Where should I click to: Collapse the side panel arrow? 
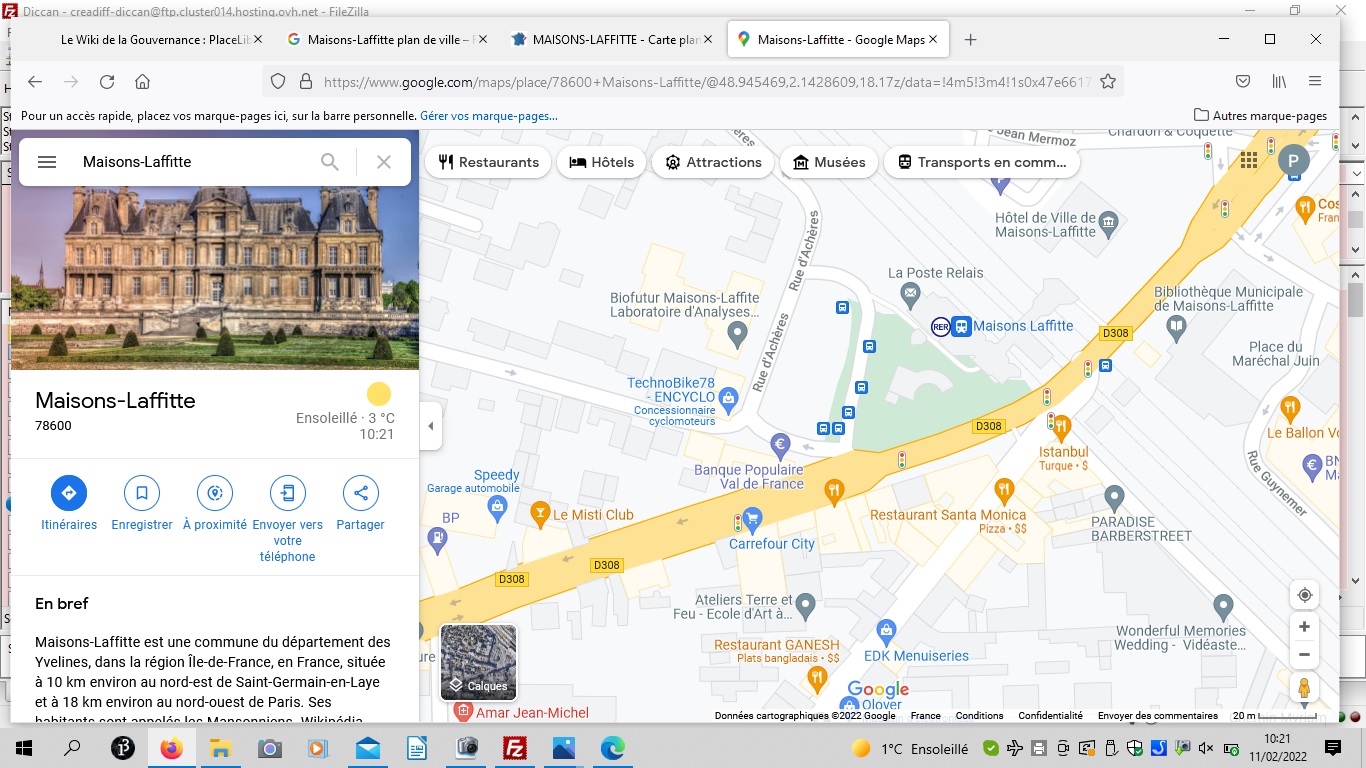pyautogui.click(x=431, y=426)
